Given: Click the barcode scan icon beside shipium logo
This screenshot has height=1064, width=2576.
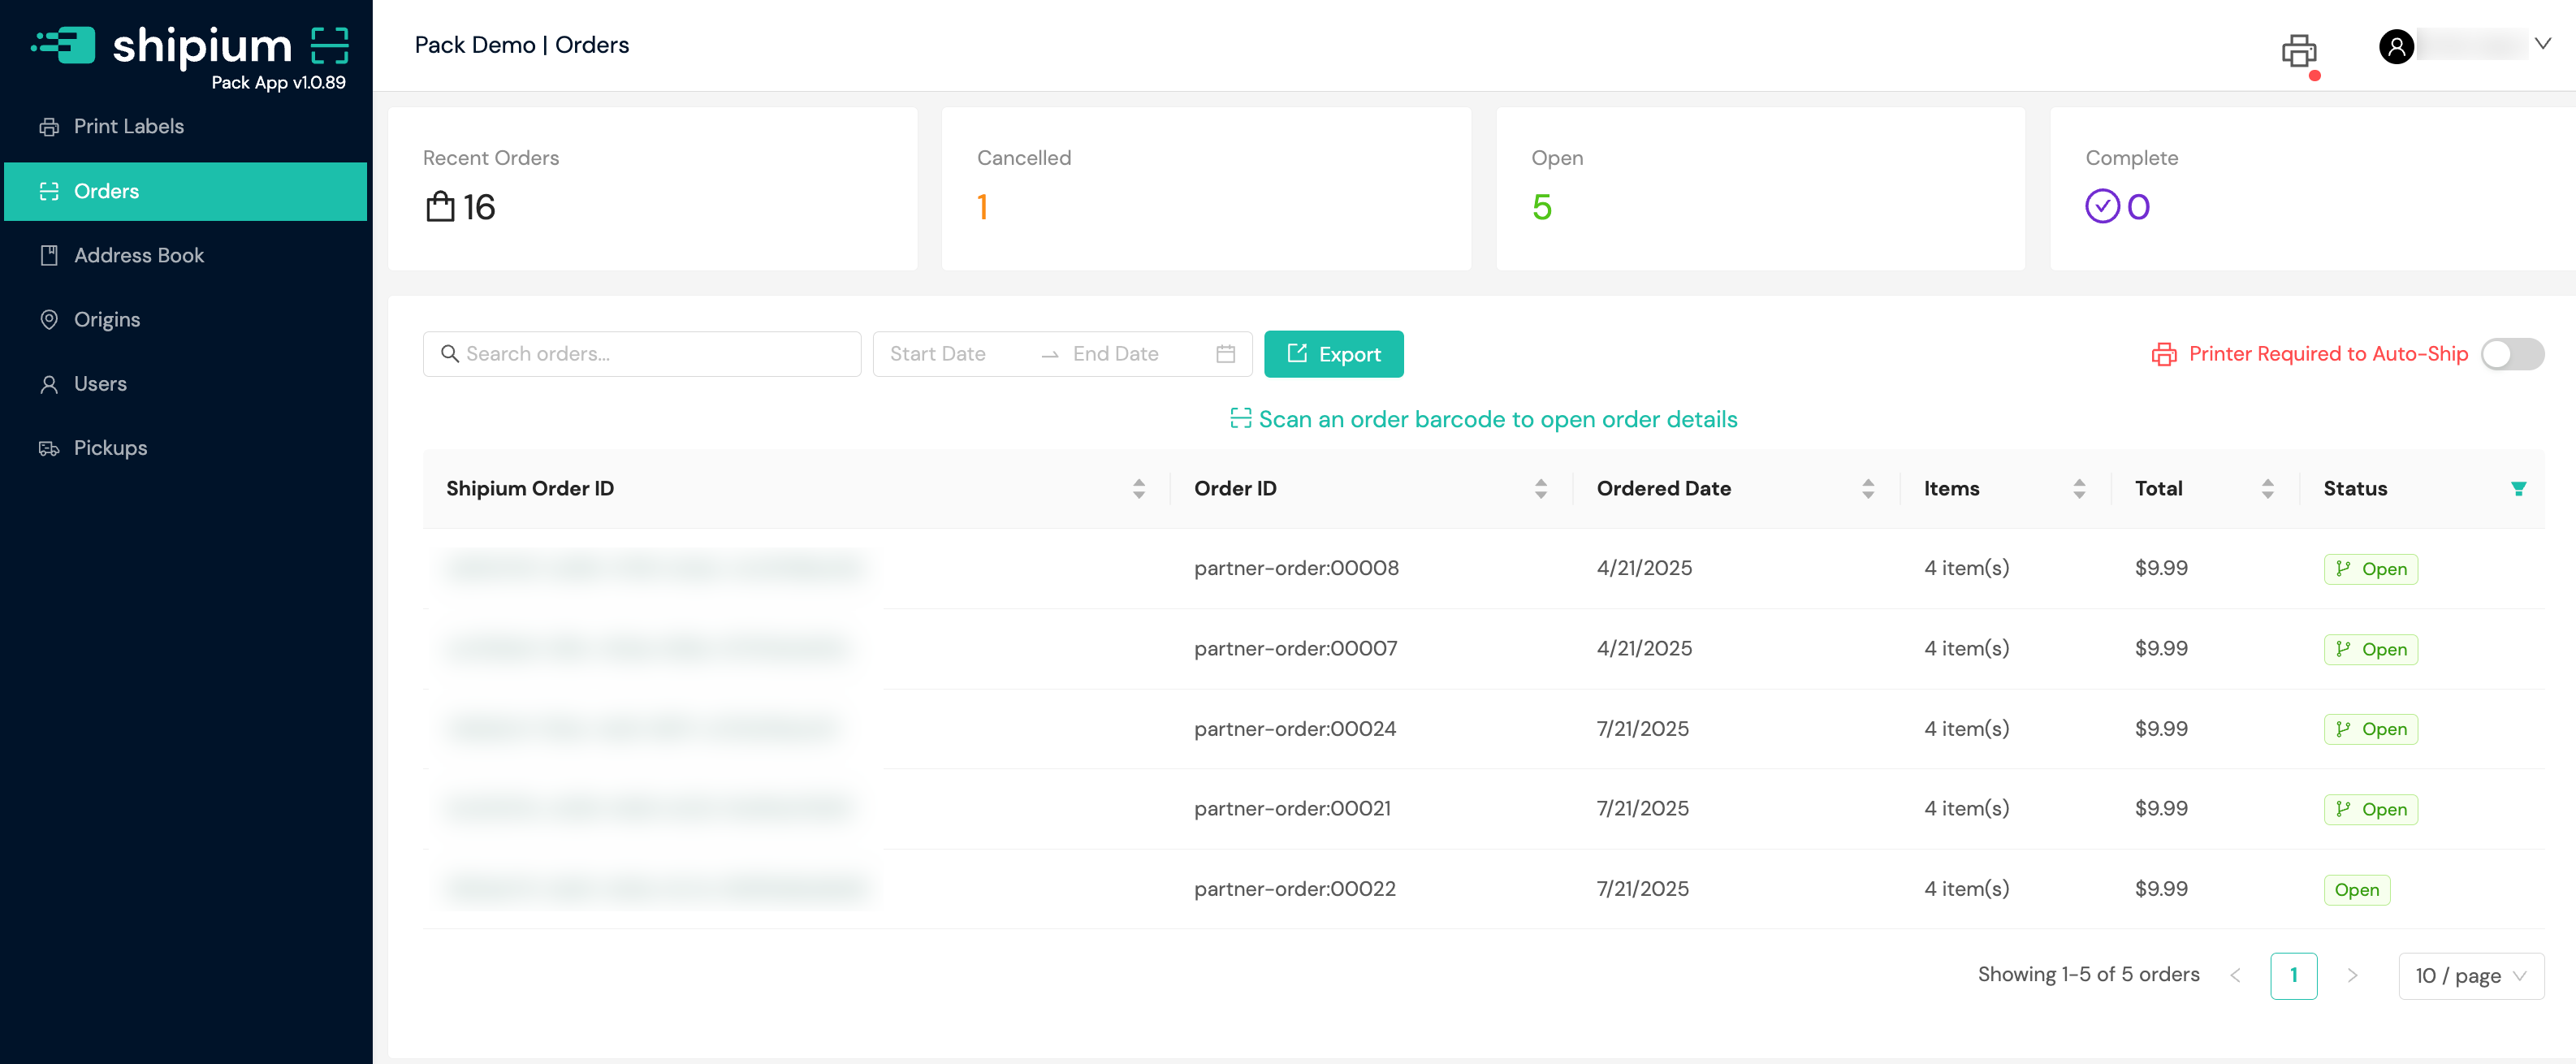Looking at the screenshot, I should tap(329, 46).
